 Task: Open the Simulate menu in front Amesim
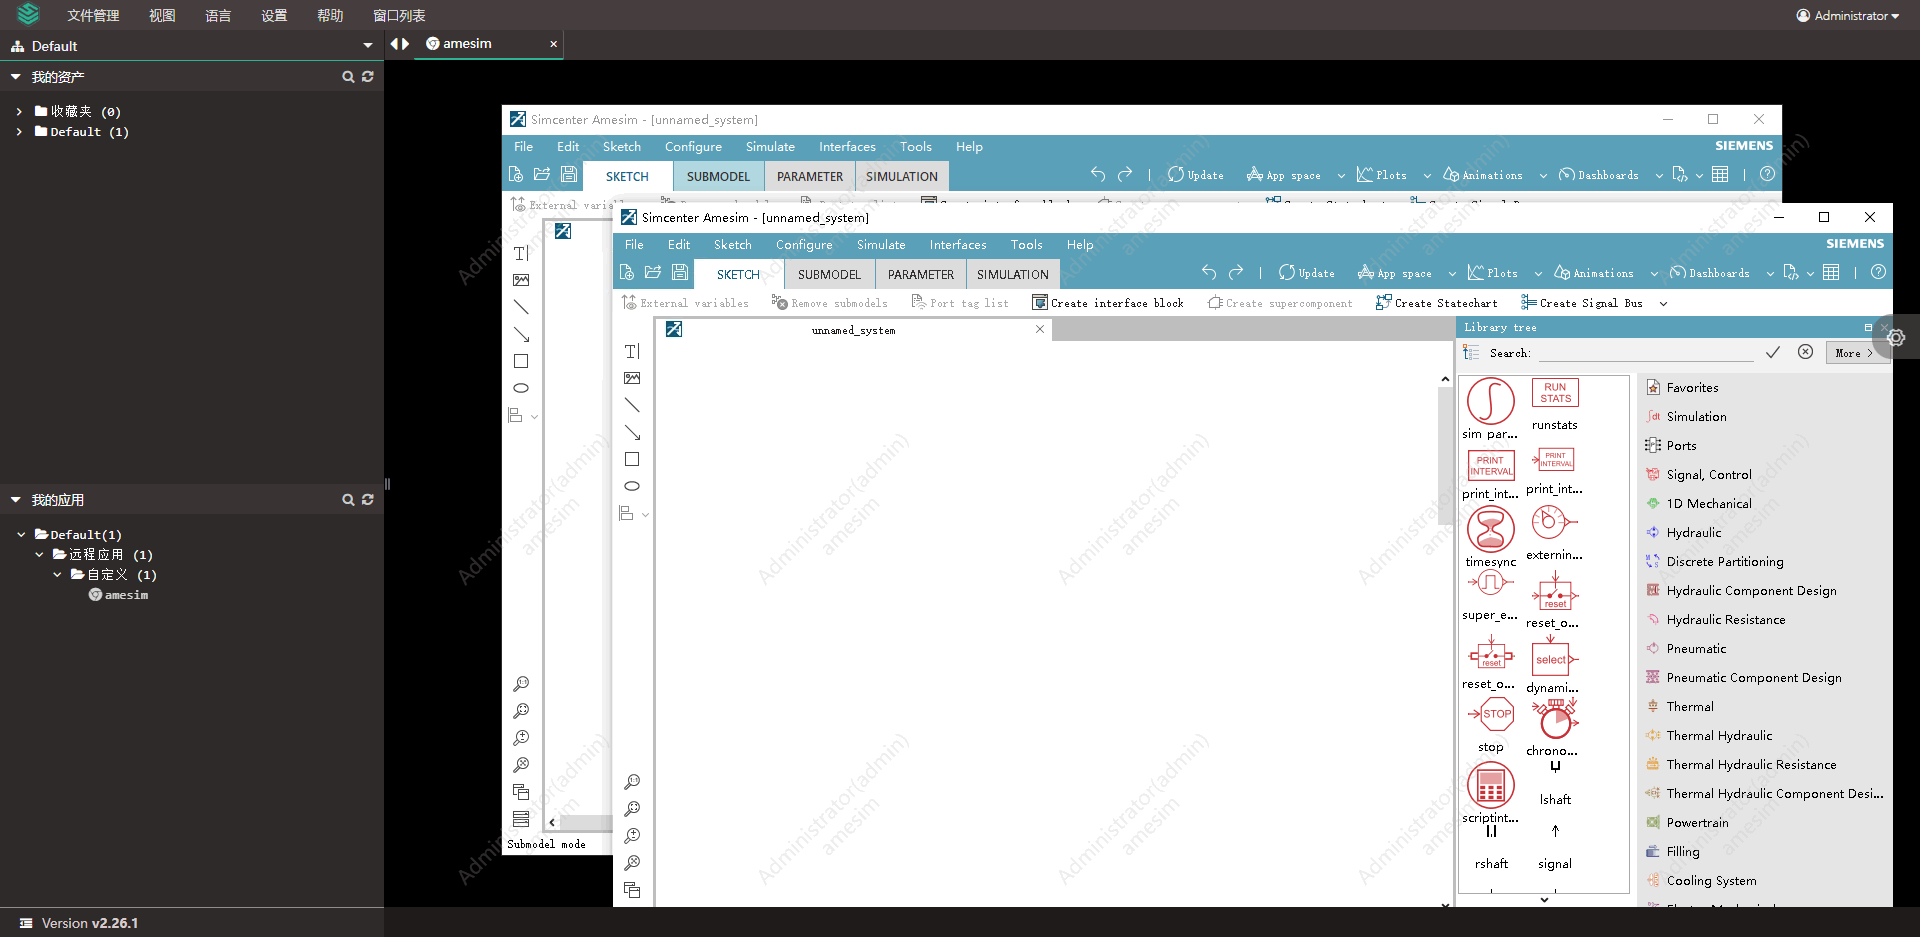881,245
